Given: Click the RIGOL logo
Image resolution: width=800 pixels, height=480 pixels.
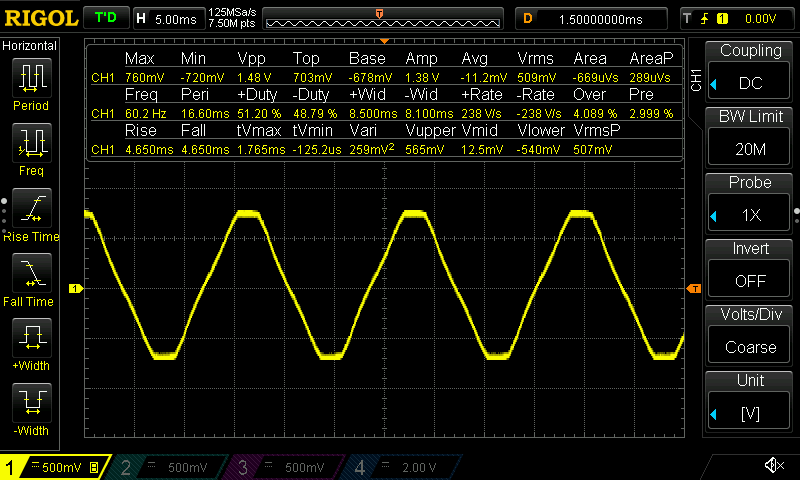Looking at the screenshot, I should [x=41, y=18].
